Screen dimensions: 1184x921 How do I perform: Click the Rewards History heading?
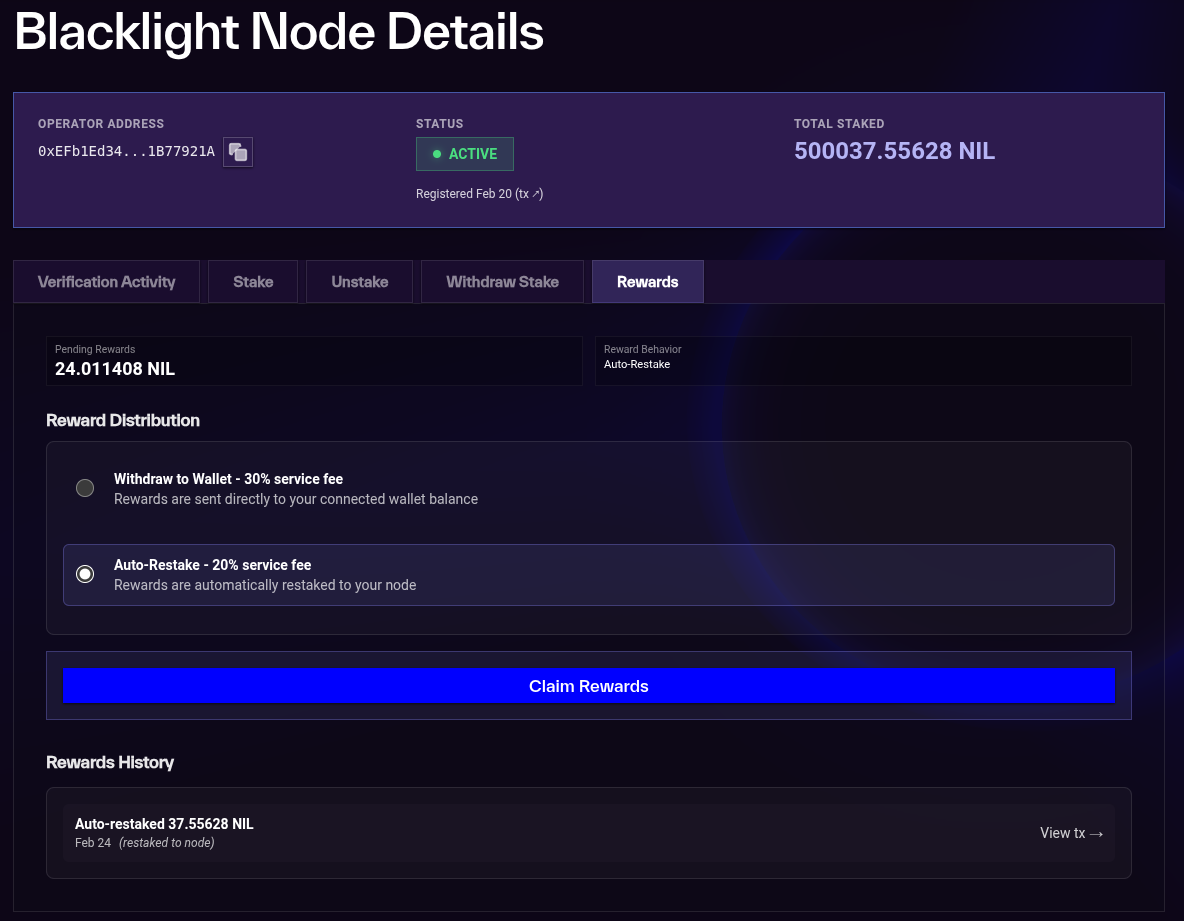[110, 762]
